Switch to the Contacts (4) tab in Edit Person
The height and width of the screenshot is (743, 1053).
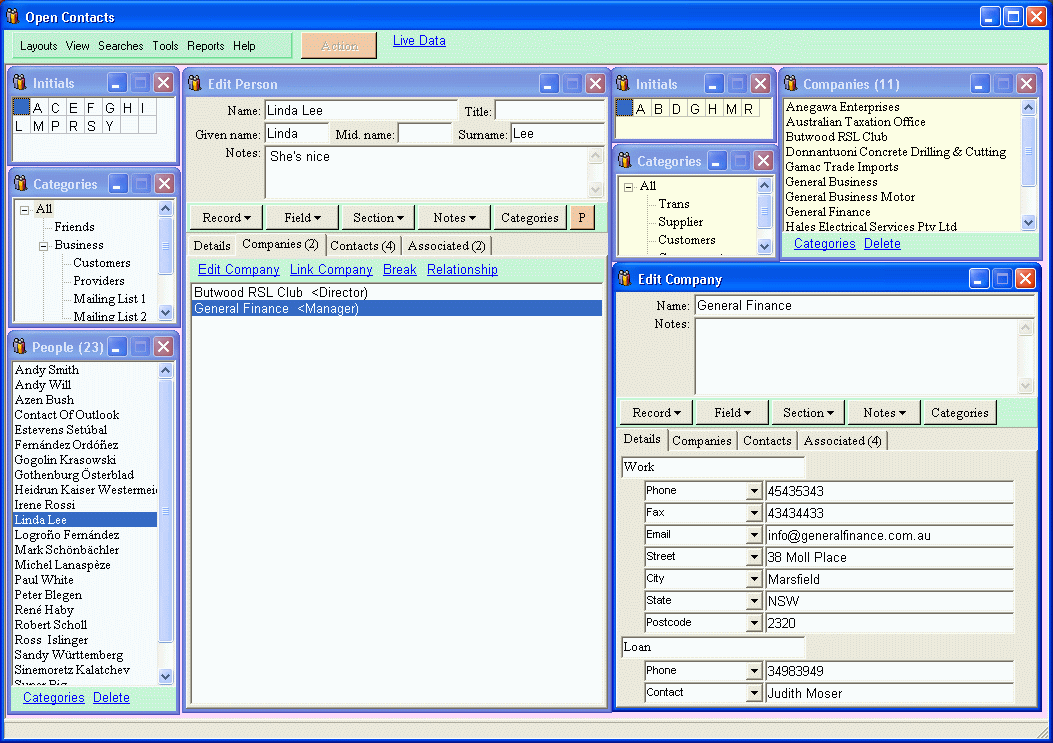click(x=364, y=245)
